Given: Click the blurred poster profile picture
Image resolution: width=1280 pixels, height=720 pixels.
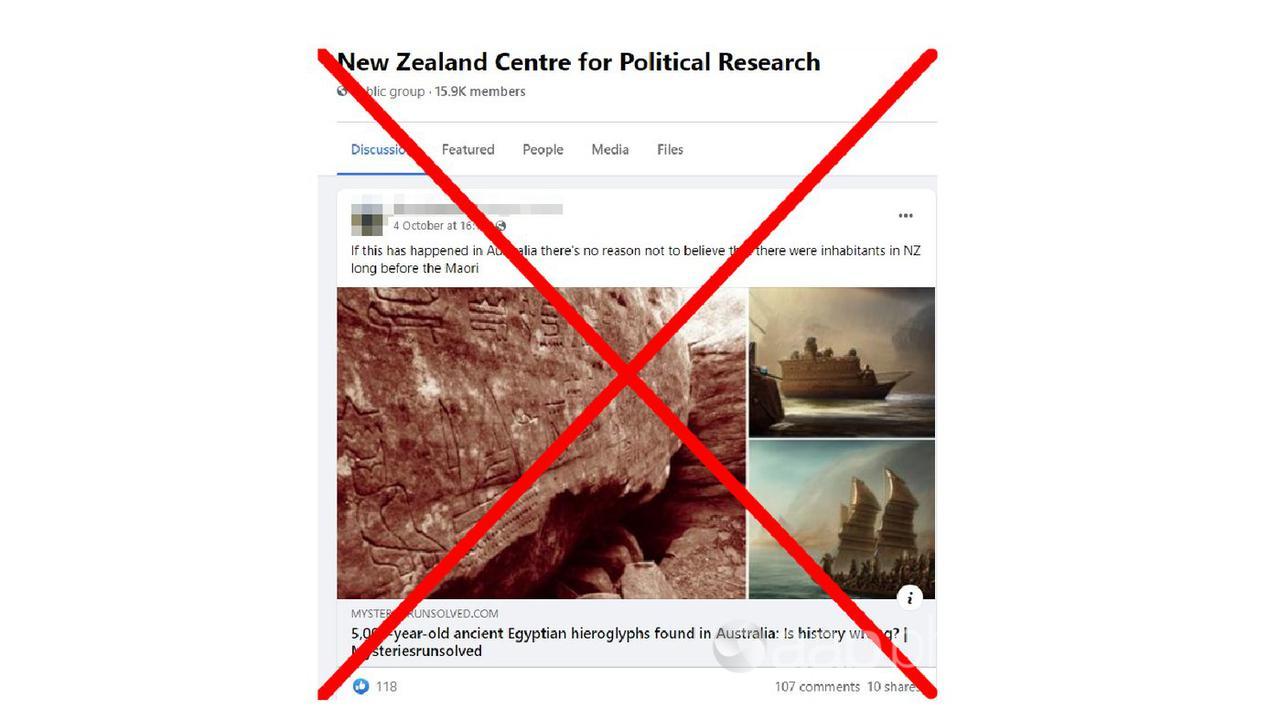Looking at the screenshot, I should pyautogui.click(x=367, y=217).
